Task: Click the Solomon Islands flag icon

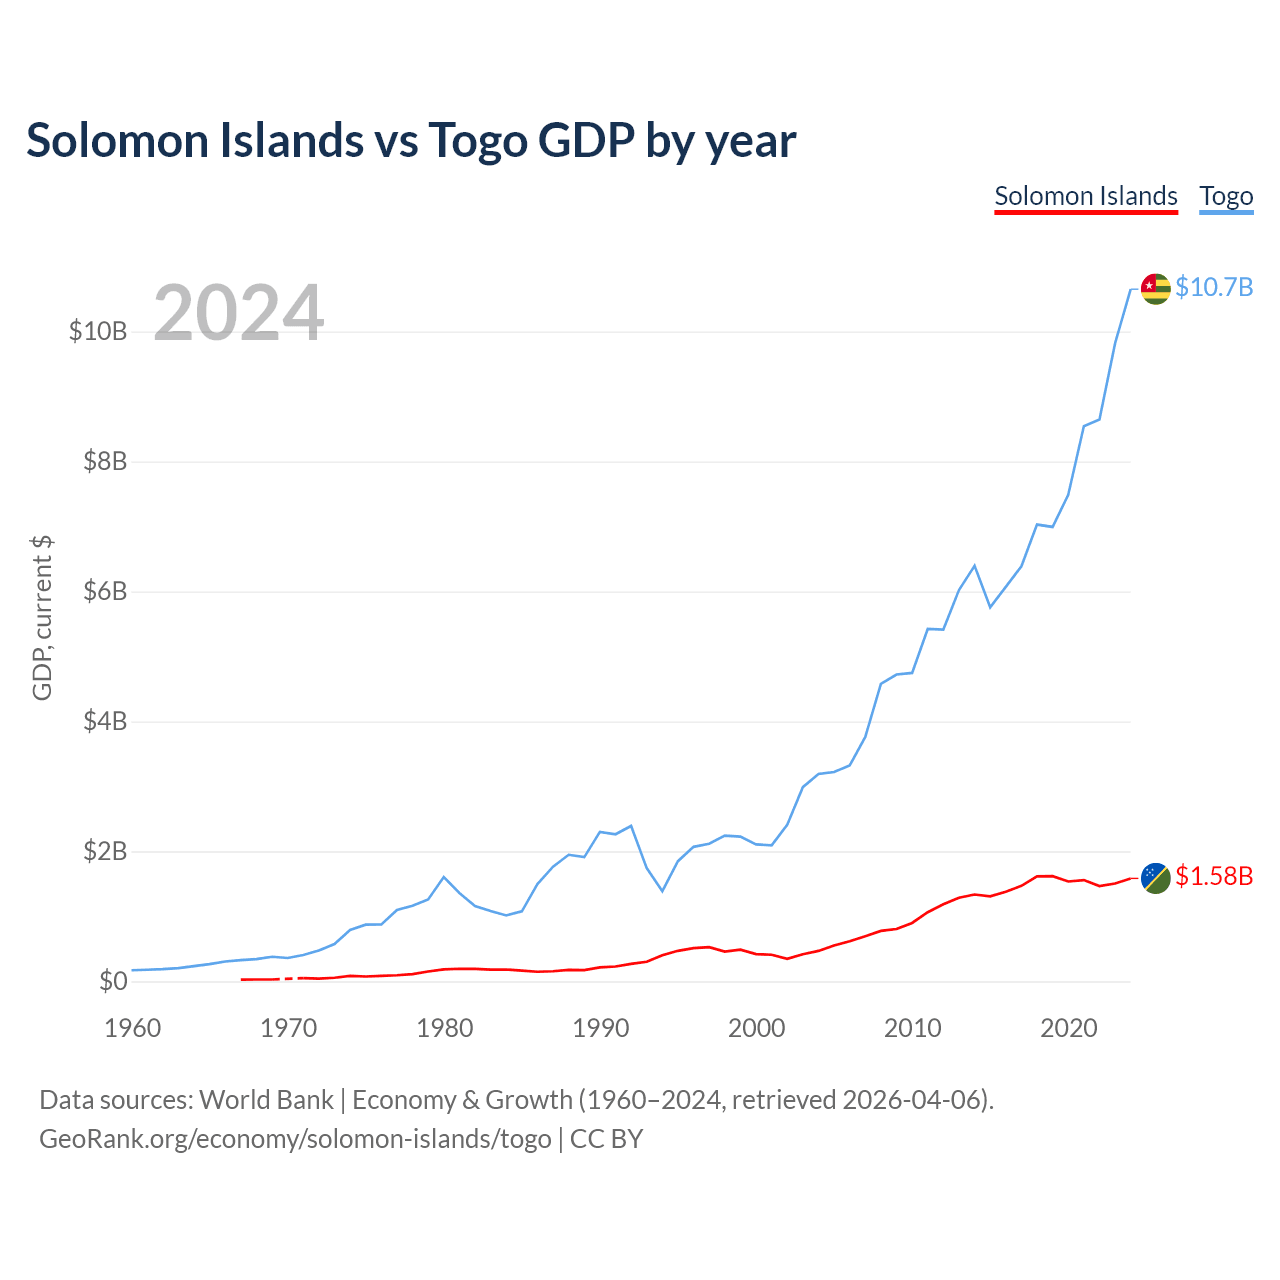Action: tap(1155, 878)
